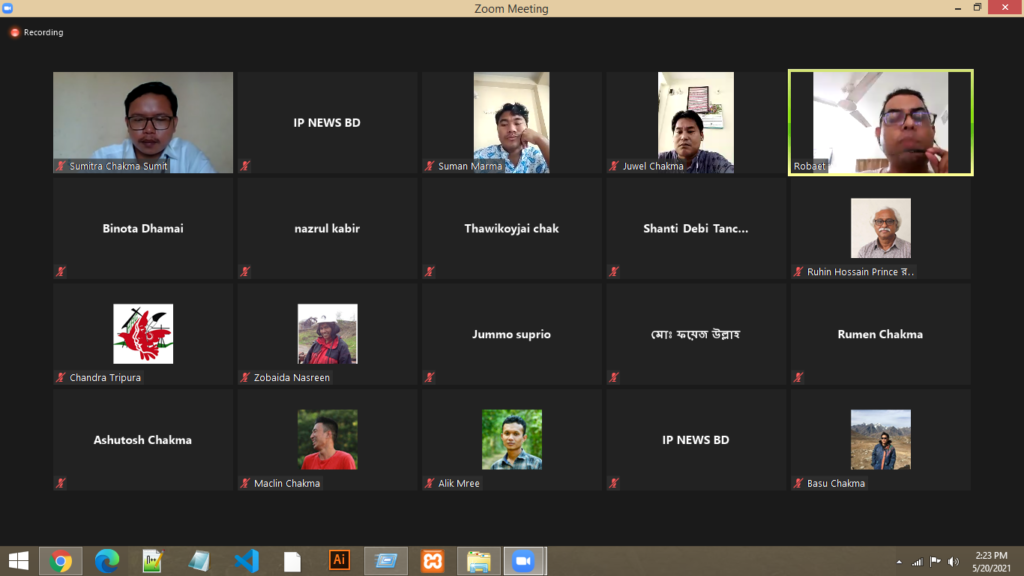The height and width of the screenshot is (576, 1024).
Task: Open the network signal icon in system tray
Action: [x=918, y=562]
